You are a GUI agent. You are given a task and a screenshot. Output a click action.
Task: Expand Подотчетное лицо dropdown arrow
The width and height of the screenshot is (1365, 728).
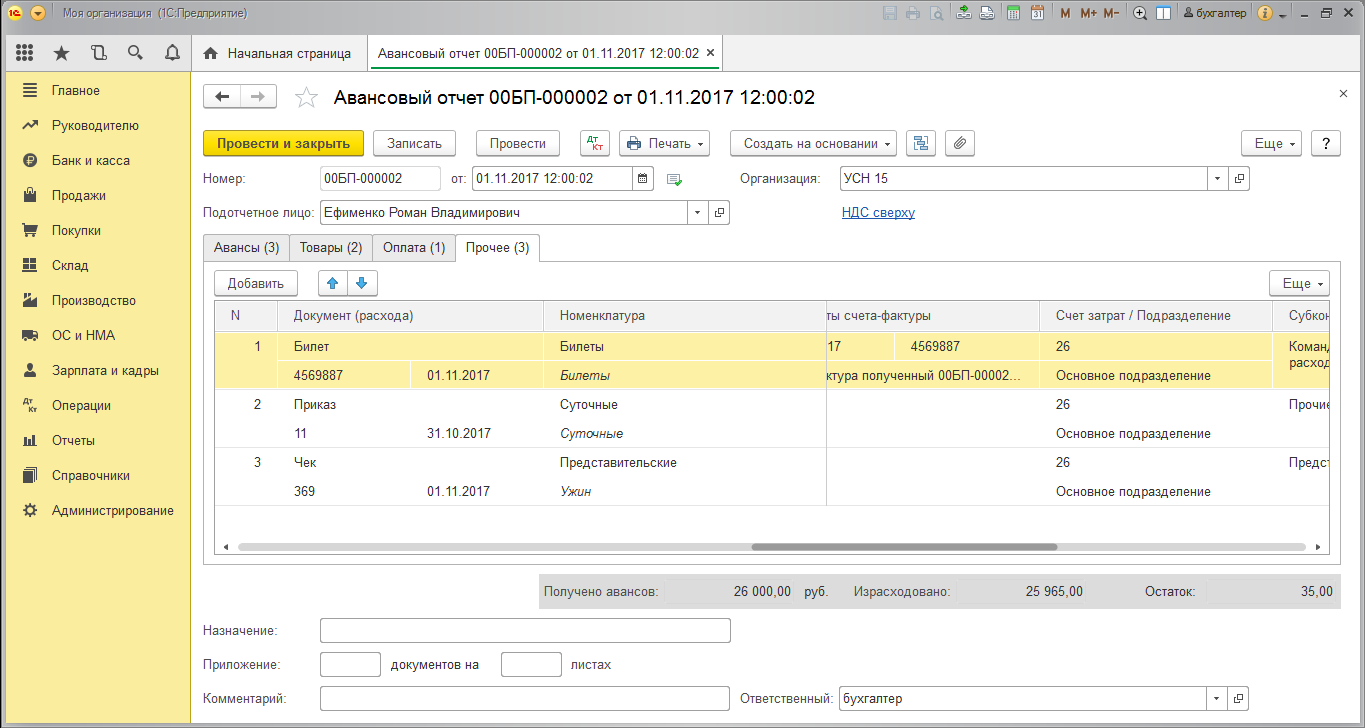pos(697,213)
